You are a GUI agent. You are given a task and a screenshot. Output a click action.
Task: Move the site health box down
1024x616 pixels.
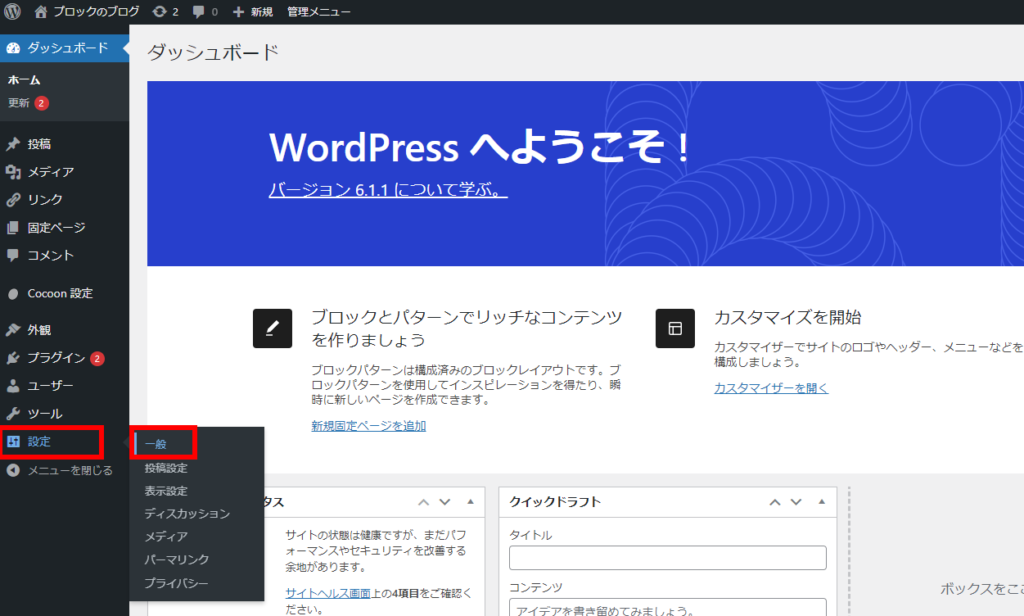pos(445,502)
